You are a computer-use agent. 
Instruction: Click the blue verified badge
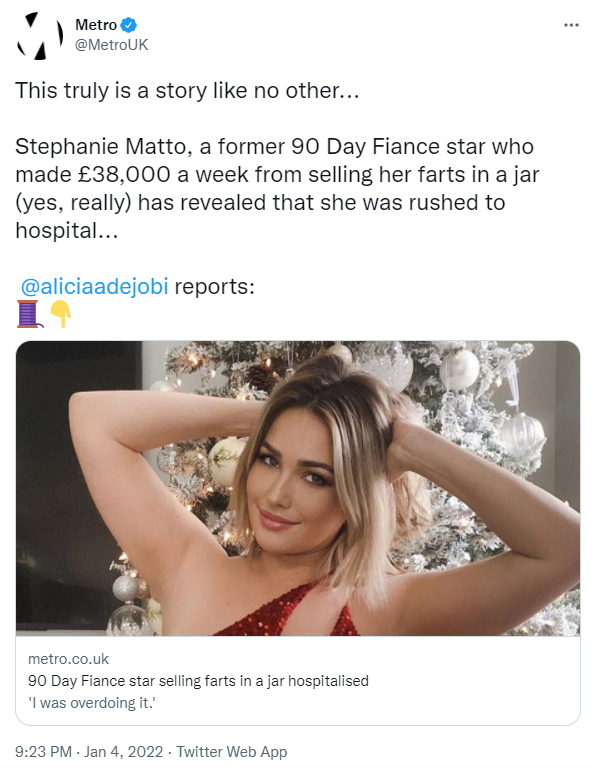click(x=129, y=24)
